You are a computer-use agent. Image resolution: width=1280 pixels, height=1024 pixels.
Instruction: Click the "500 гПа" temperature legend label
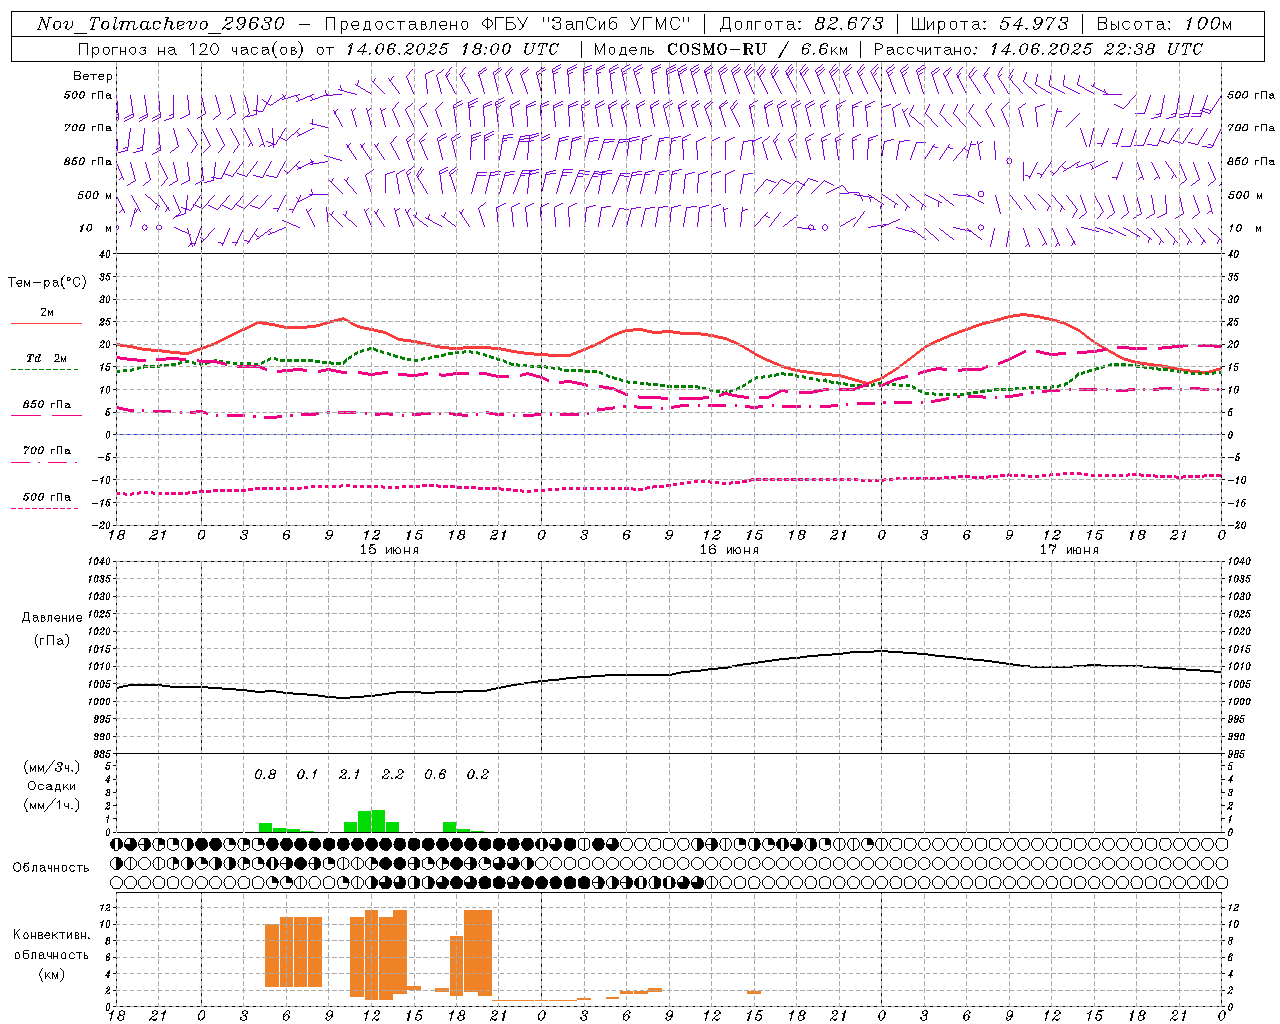[47, 497]
